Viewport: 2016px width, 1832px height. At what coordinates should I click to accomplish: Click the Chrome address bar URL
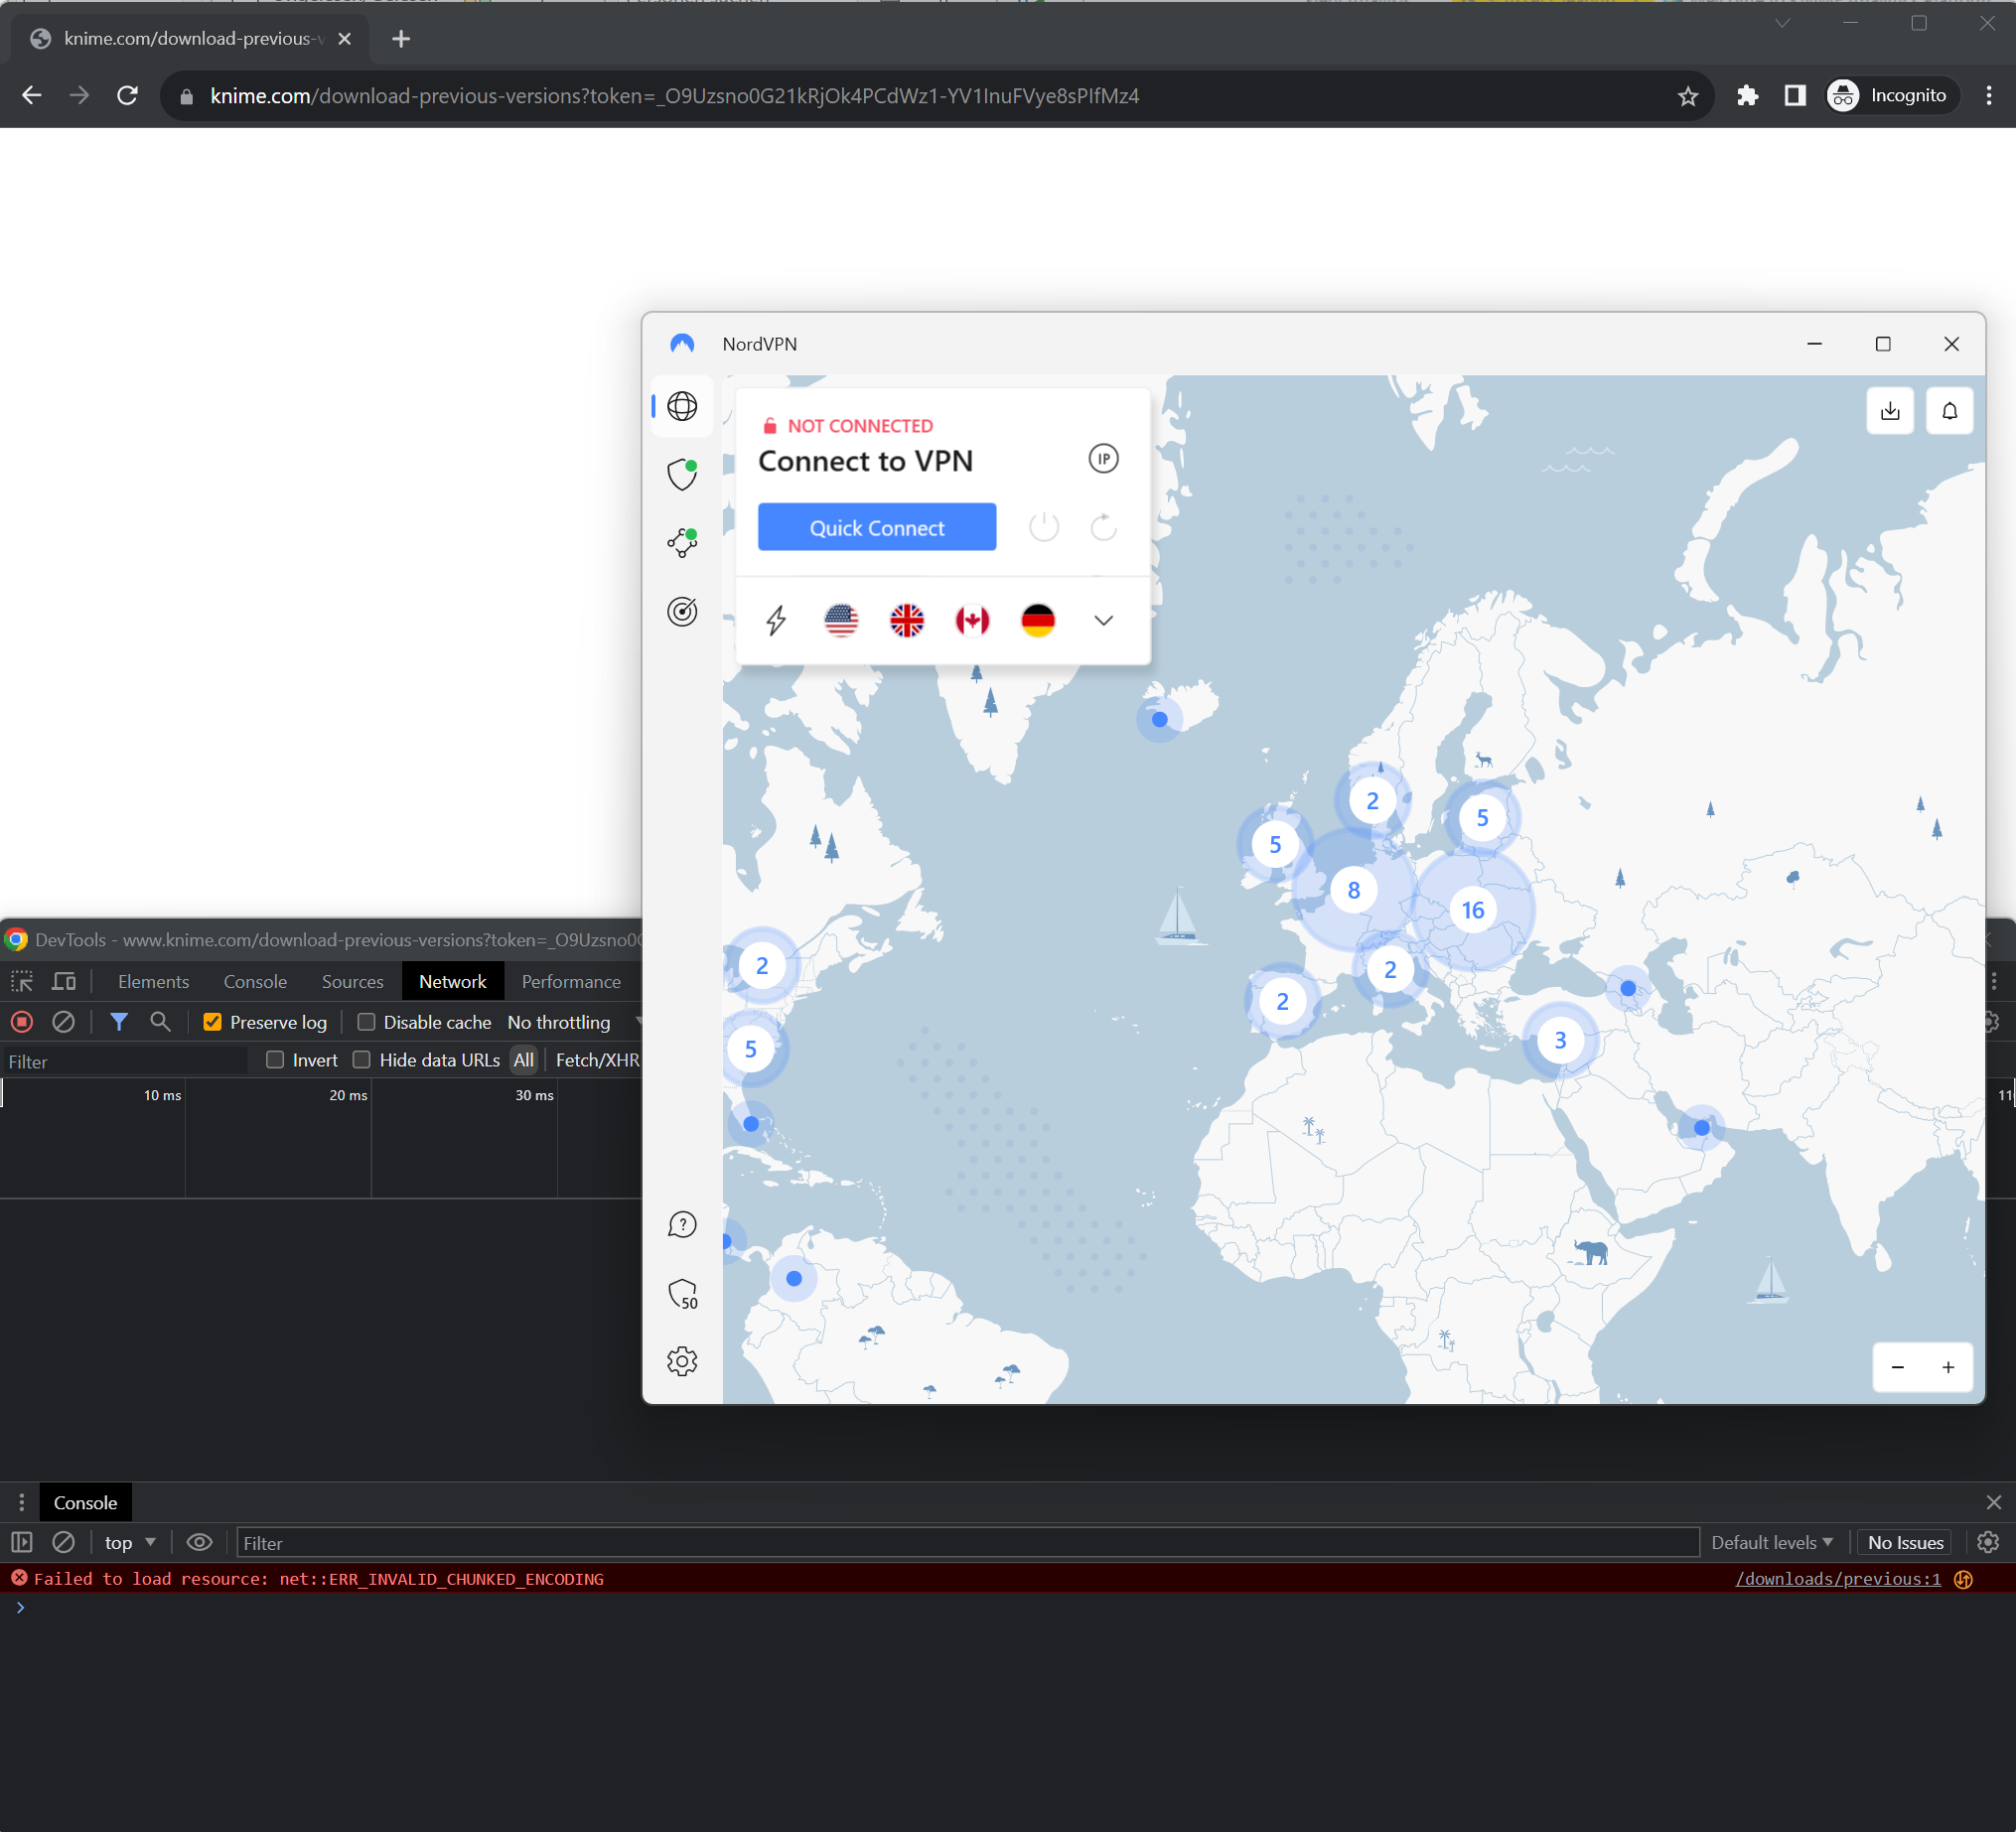coord(674,96)
